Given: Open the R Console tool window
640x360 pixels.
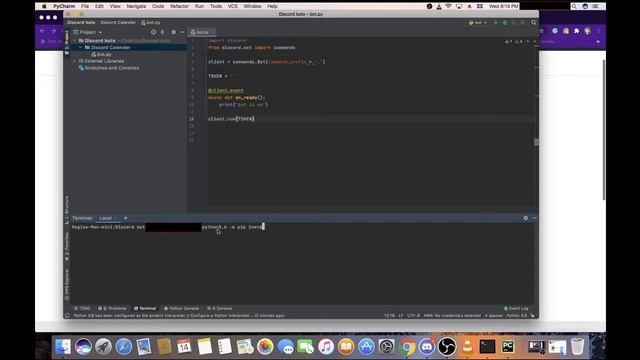Looking at the screenshot, I should point(220,309).
